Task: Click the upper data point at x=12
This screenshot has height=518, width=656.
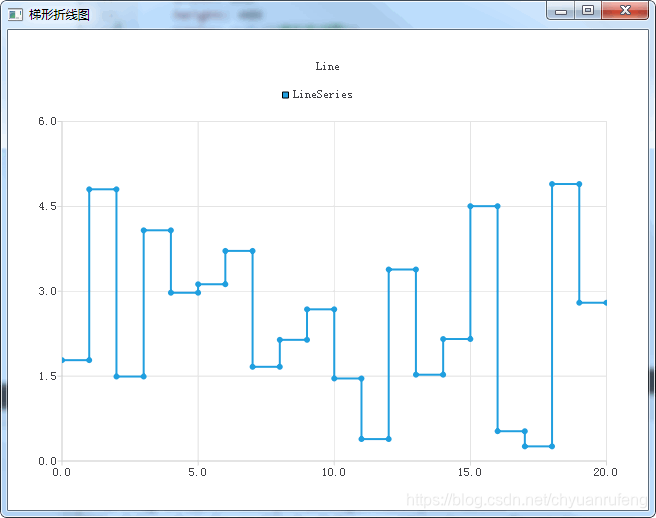Action: (389, 269)
